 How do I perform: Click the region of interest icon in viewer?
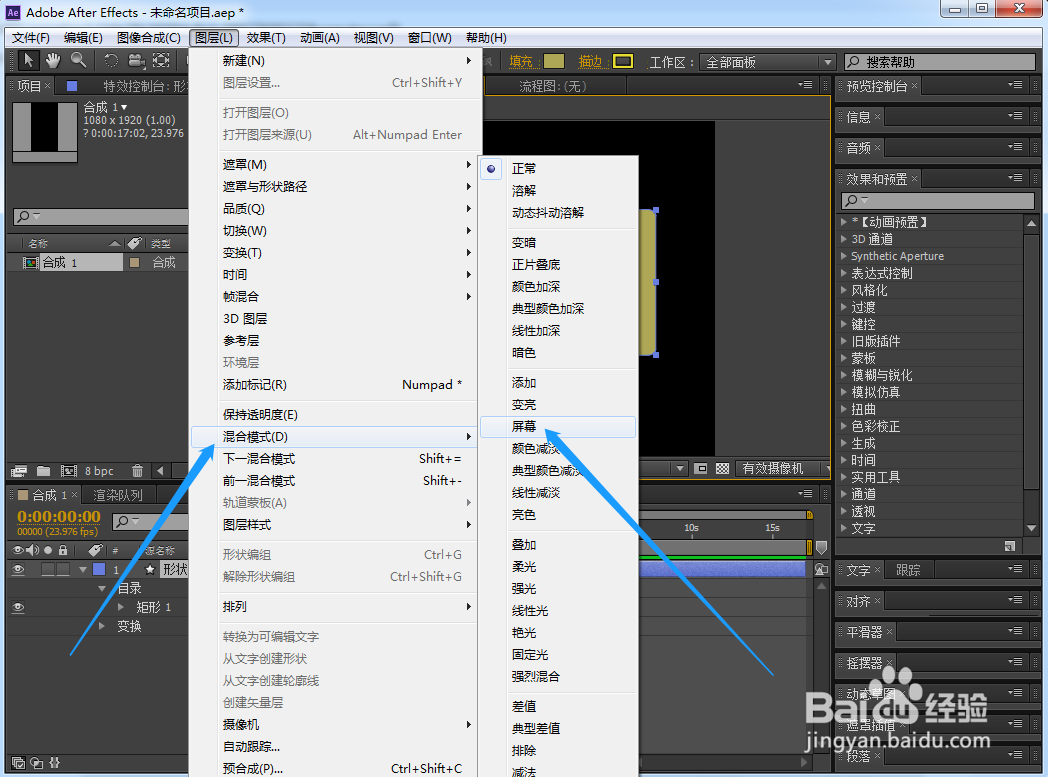click(x=700, y=469)
